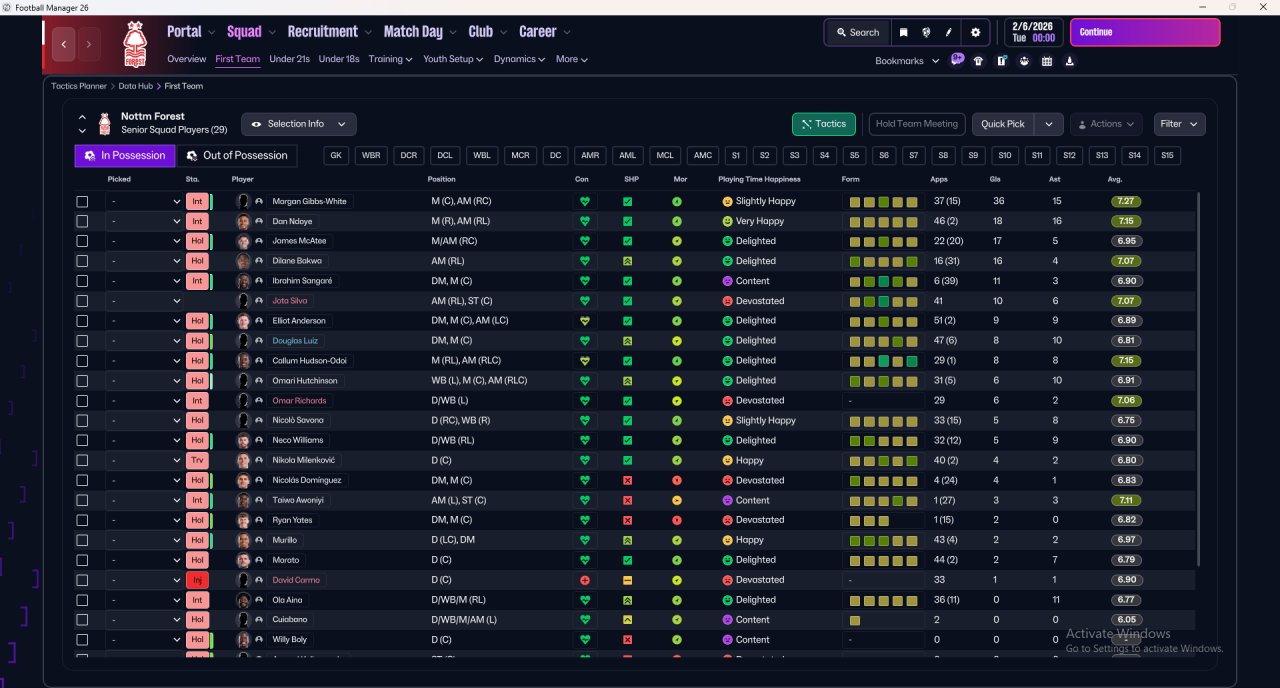The image size is (1280, 688).
Task: Click the shirt icon in bookmarks bar
Action: tap(979, 61)
